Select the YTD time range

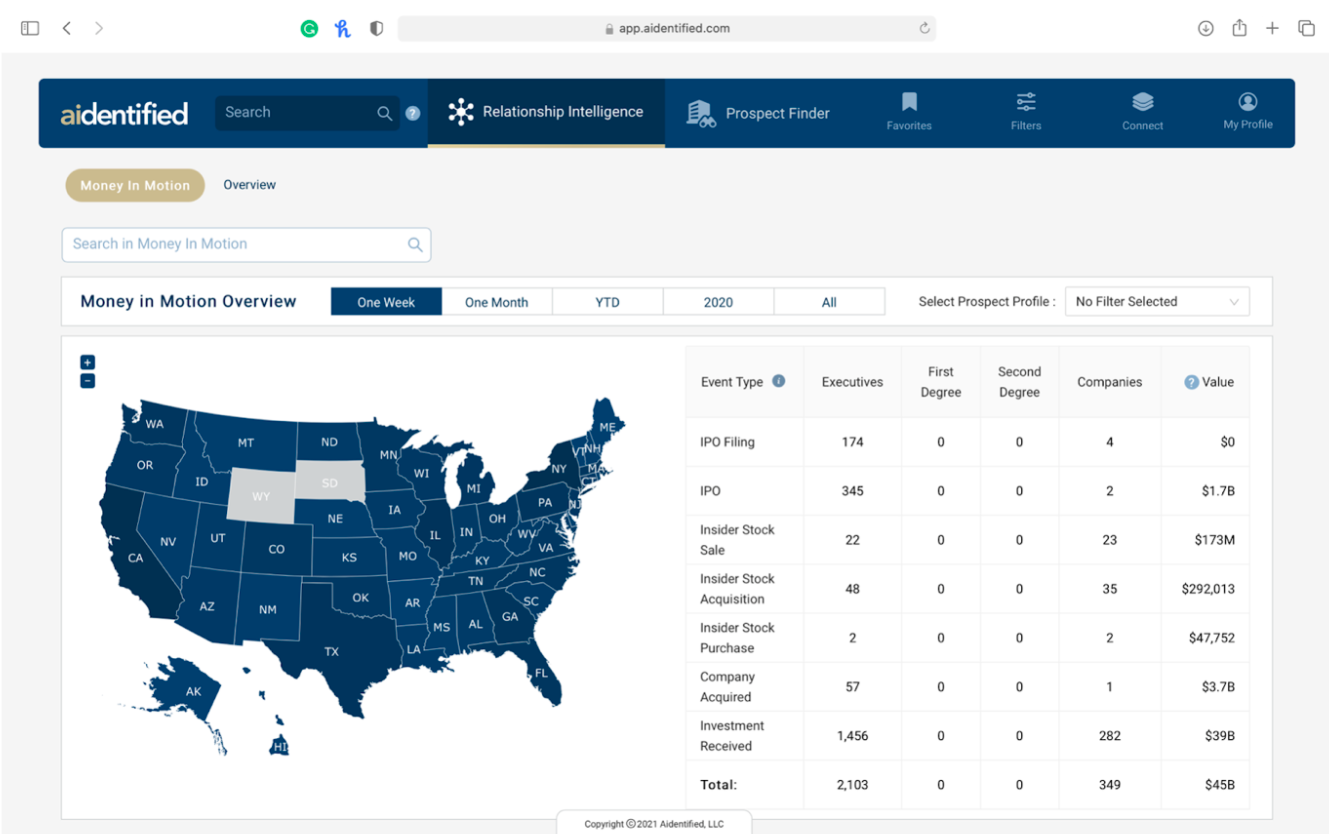tap(607, 302)
